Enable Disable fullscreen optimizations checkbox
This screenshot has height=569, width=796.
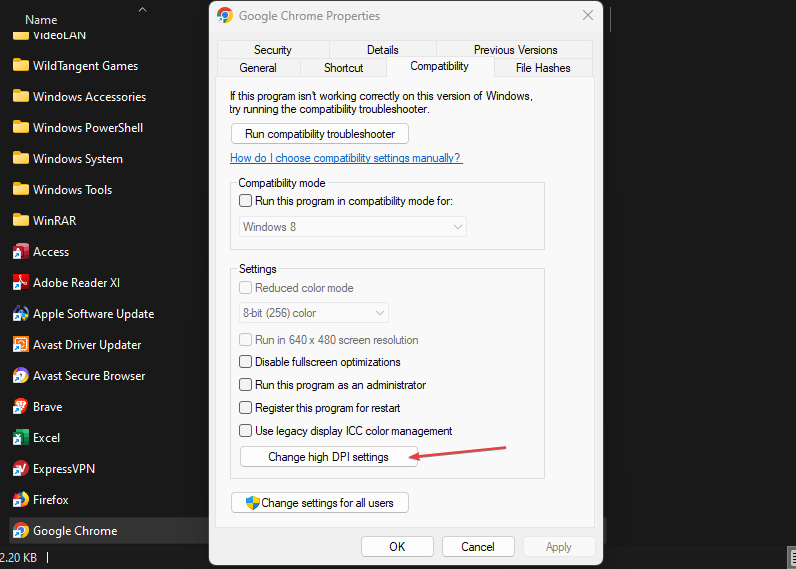245,362
